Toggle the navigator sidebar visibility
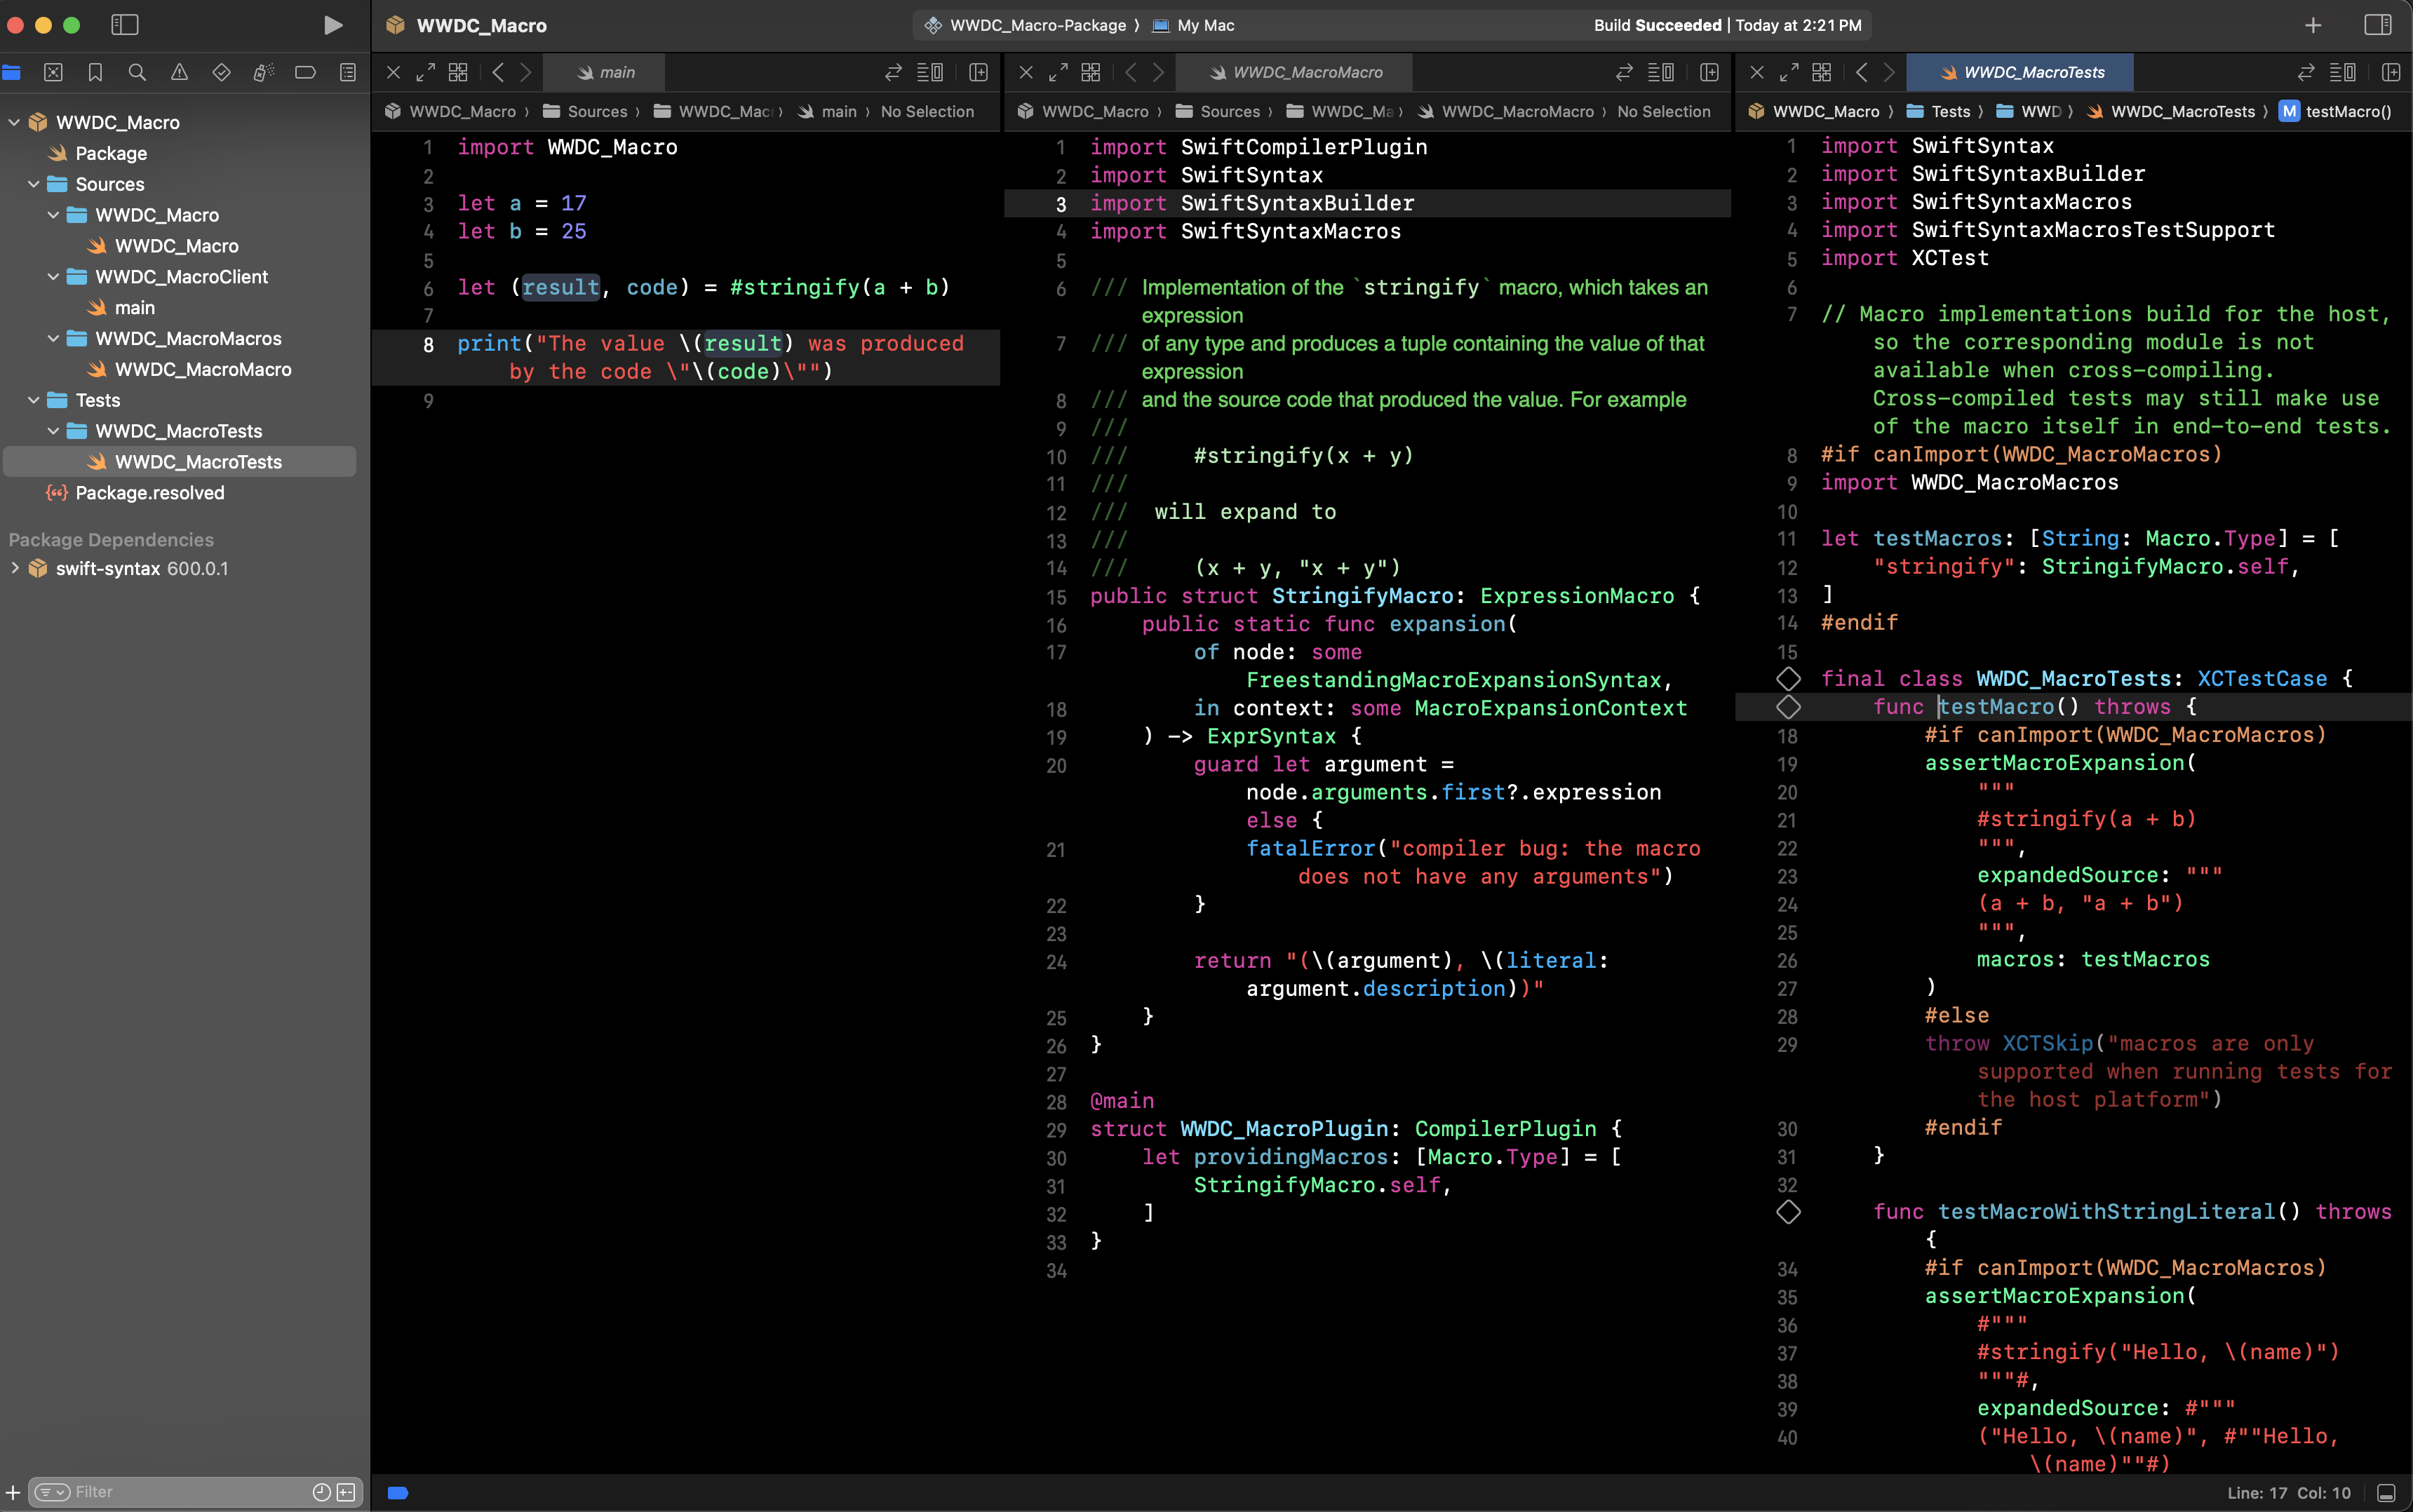This screenshot has height=1512, width=2413. [x=124, y=25]
